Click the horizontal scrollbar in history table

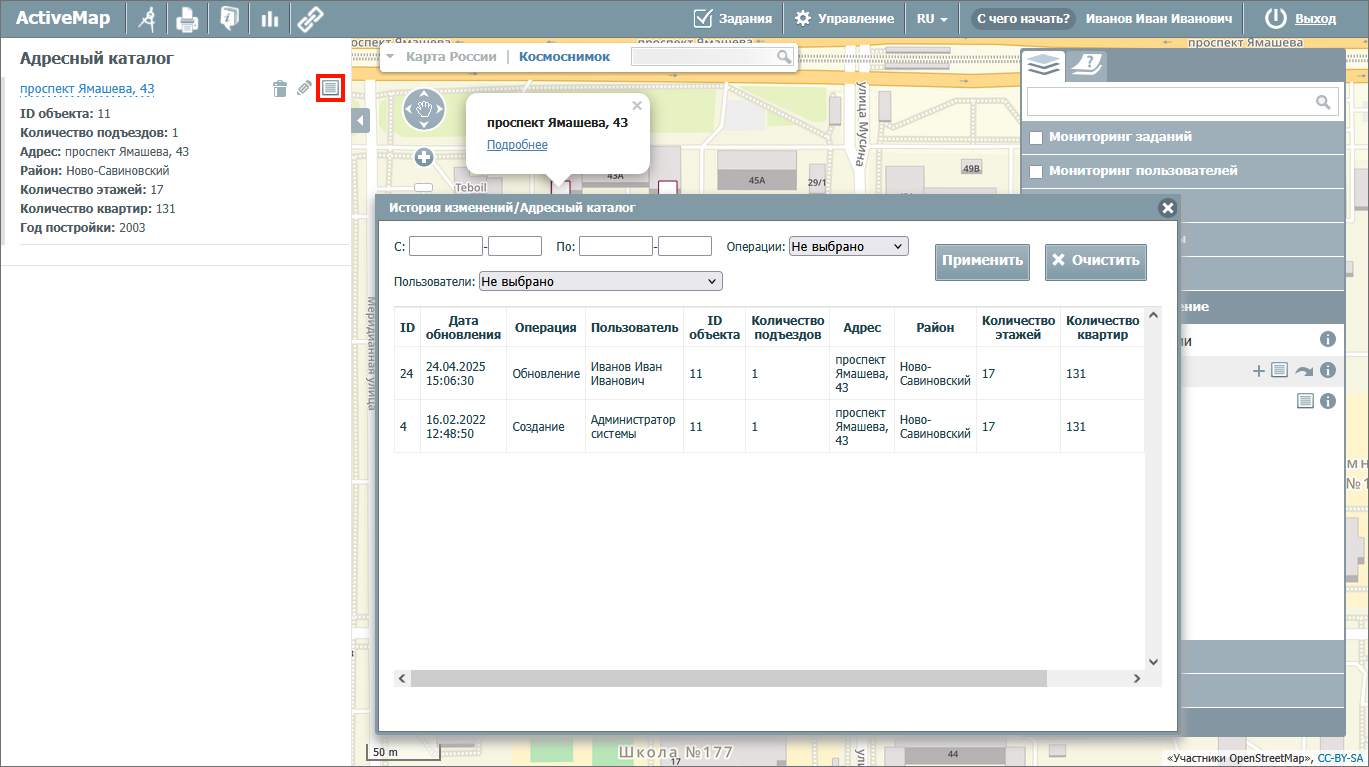[727, 678]
